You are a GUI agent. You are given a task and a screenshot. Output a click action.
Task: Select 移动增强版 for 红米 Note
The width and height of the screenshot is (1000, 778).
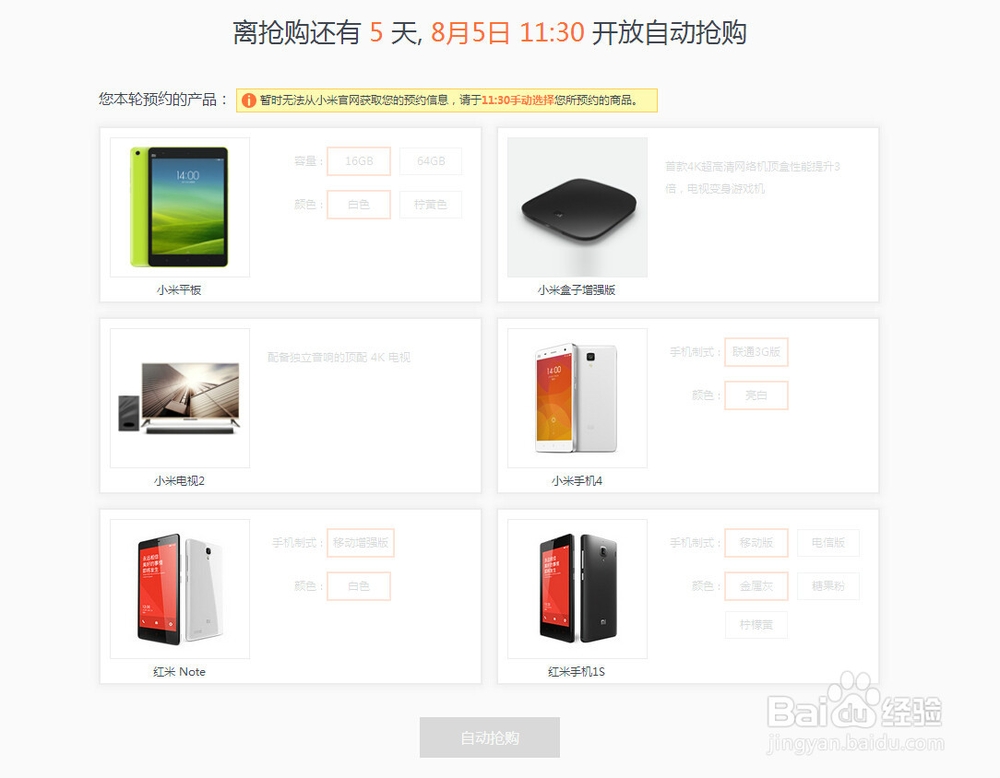[x=360, y=543]
